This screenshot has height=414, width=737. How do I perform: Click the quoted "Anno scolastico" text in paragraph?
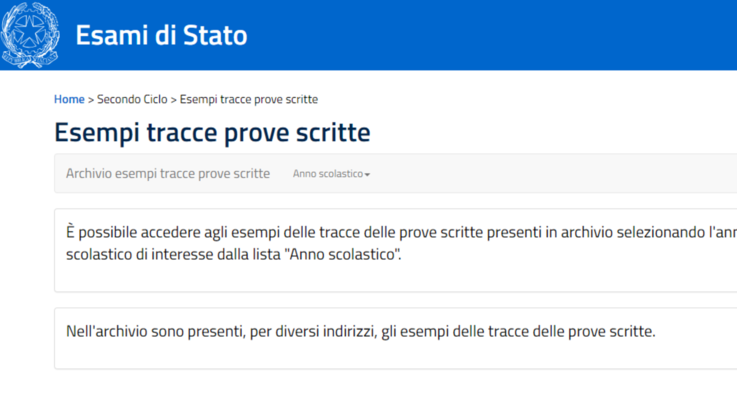click(x=341, y=254)
